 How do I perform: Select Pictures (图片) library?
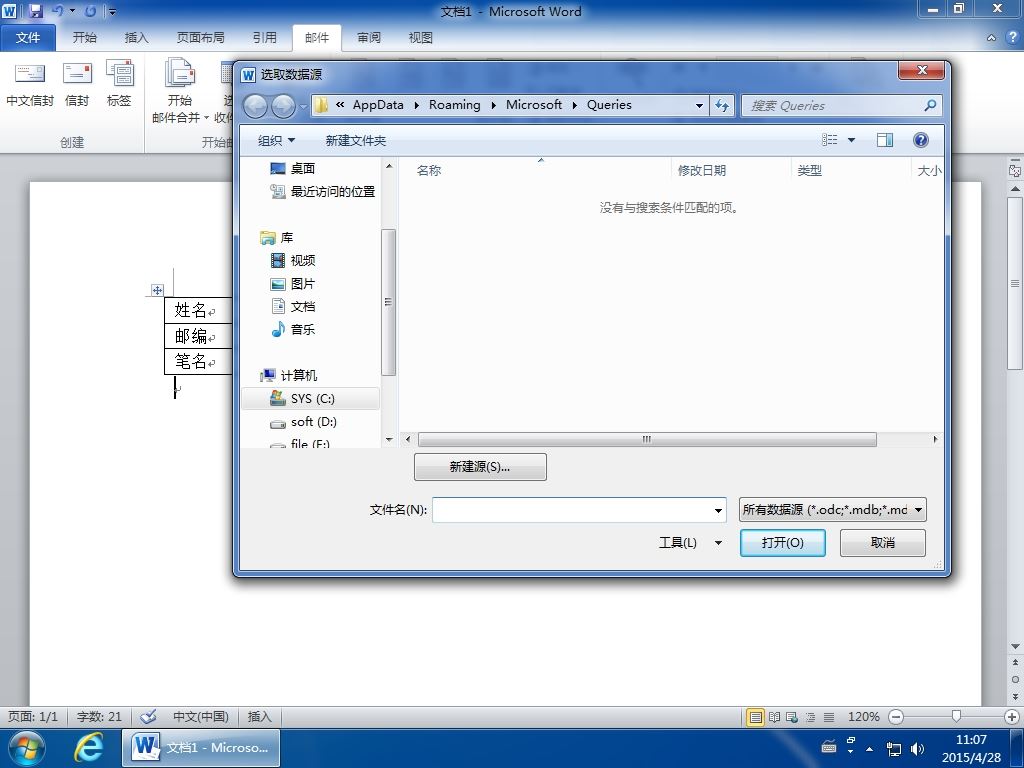(293, 283)
